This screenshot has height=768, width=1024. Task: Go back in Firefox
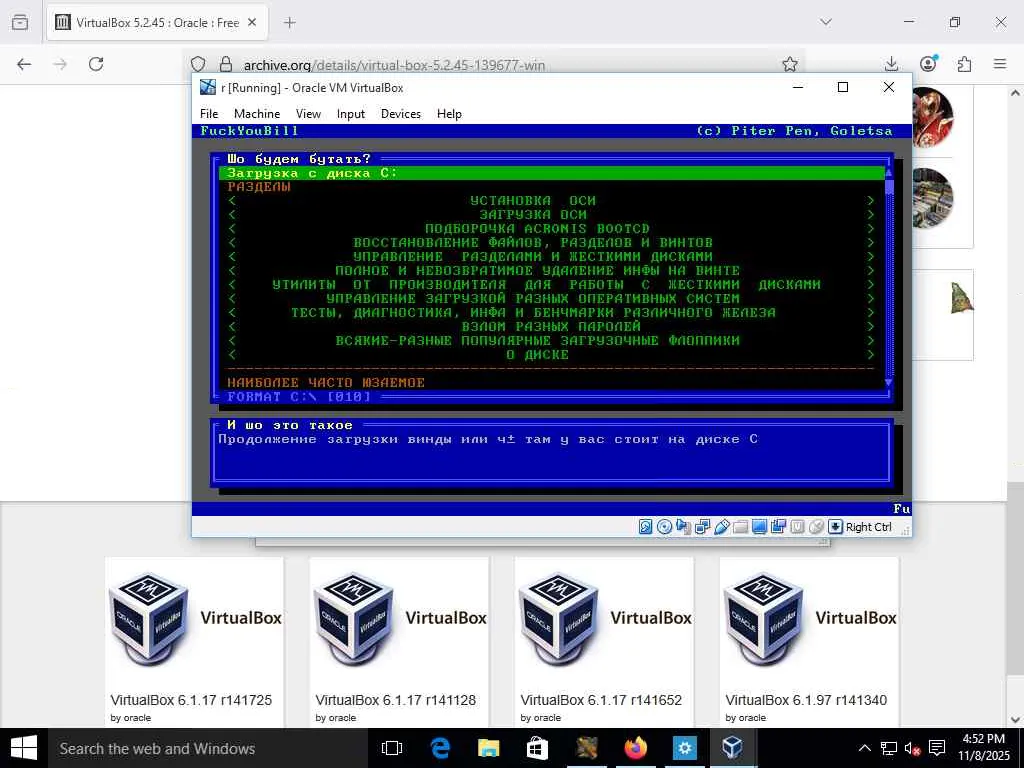pos(24,64)
